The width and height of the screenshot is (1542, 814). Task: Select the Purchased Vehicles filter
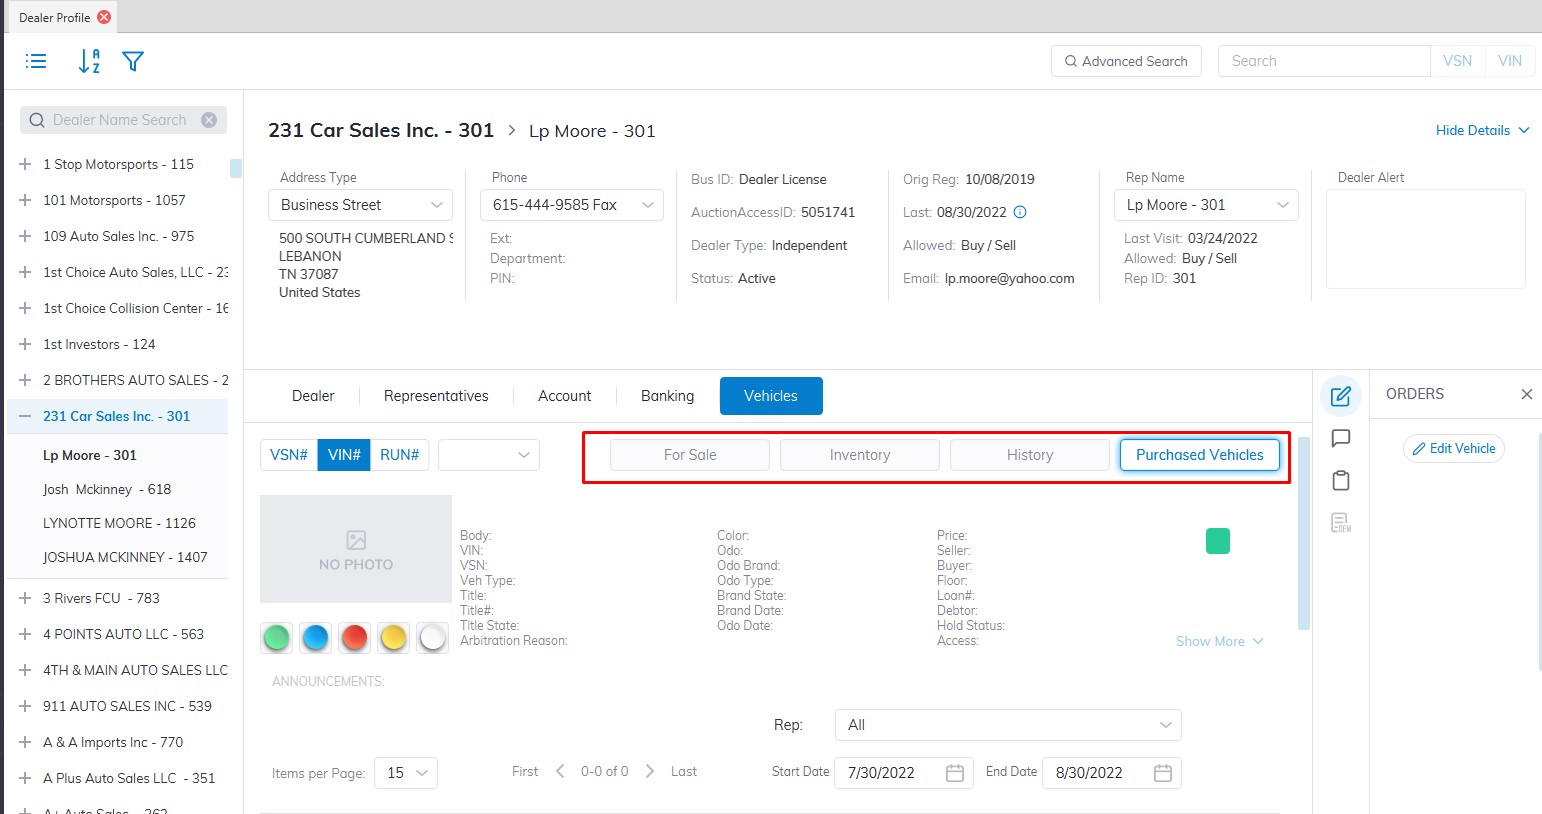tap(1199, 455)
